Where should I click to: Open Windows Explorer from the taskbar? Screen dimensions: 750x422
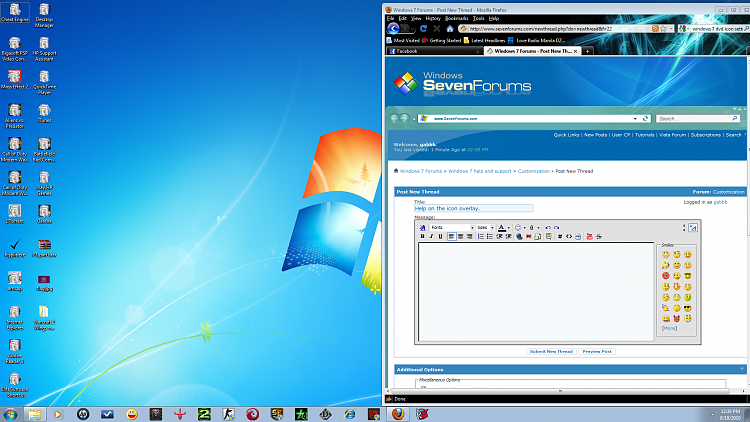(34, 414)
